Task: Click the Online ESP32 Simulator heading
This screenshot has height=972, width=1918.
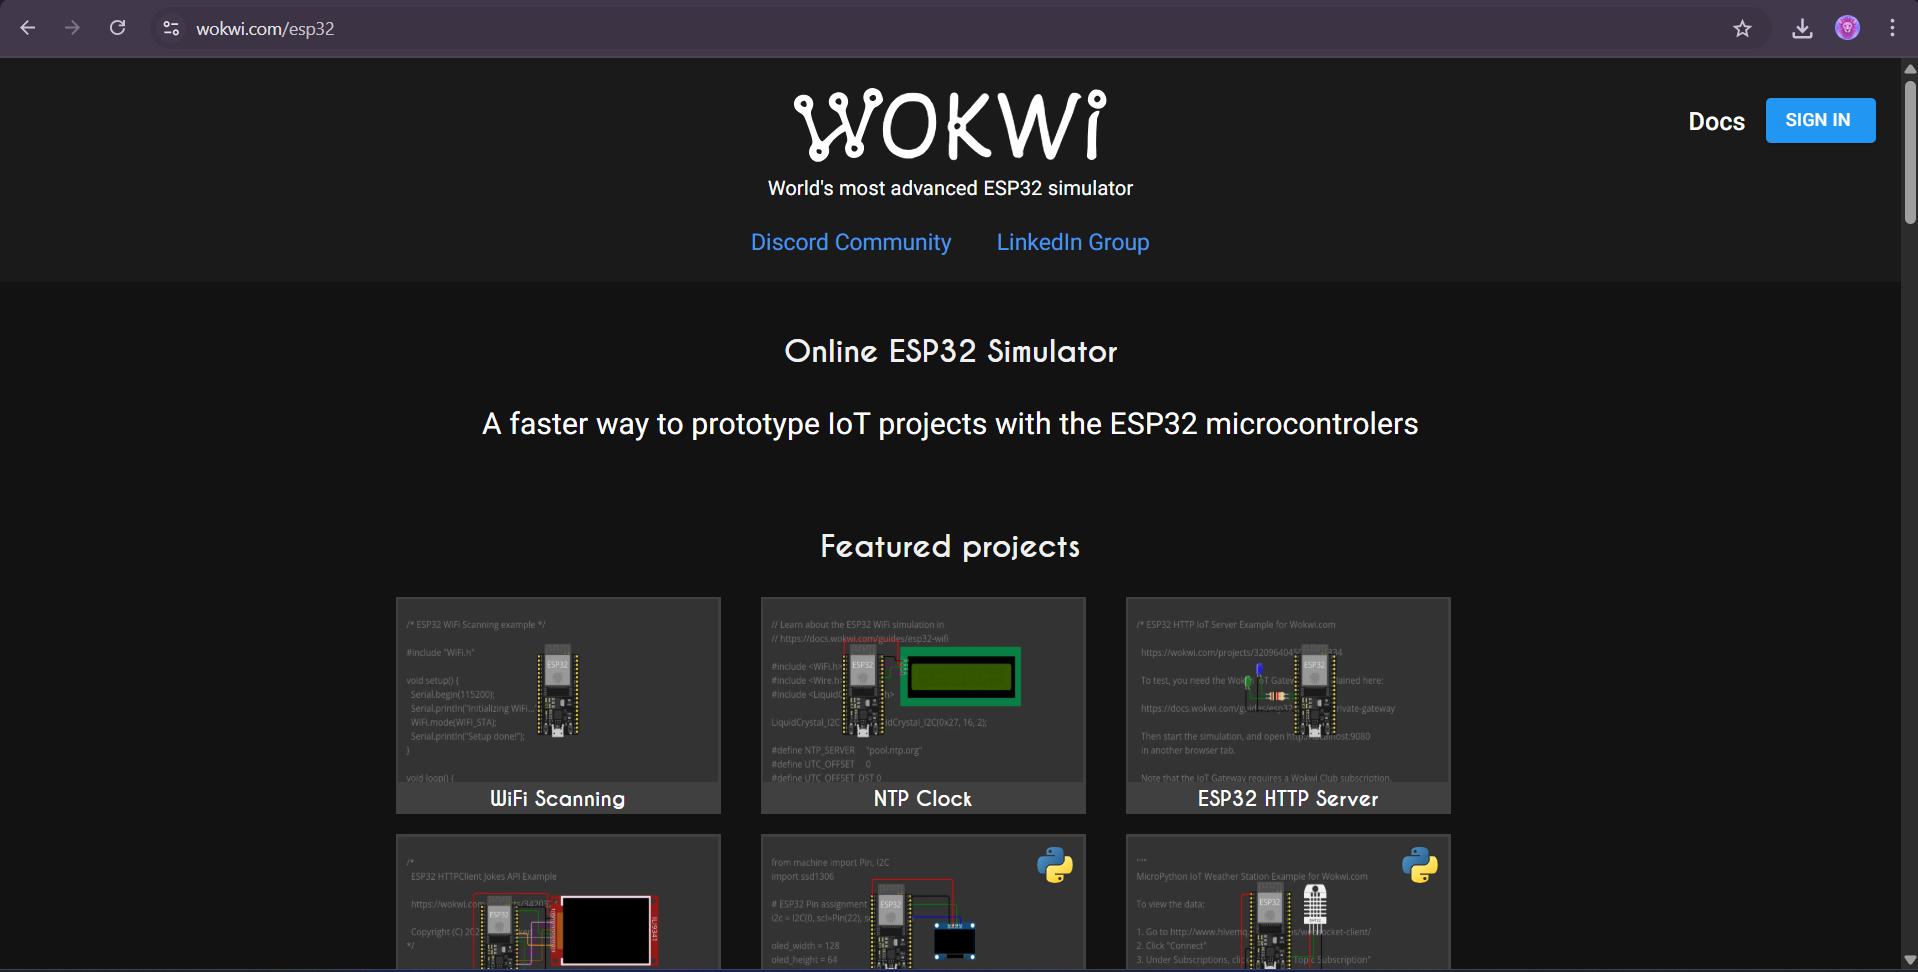Action: (950, 351)
